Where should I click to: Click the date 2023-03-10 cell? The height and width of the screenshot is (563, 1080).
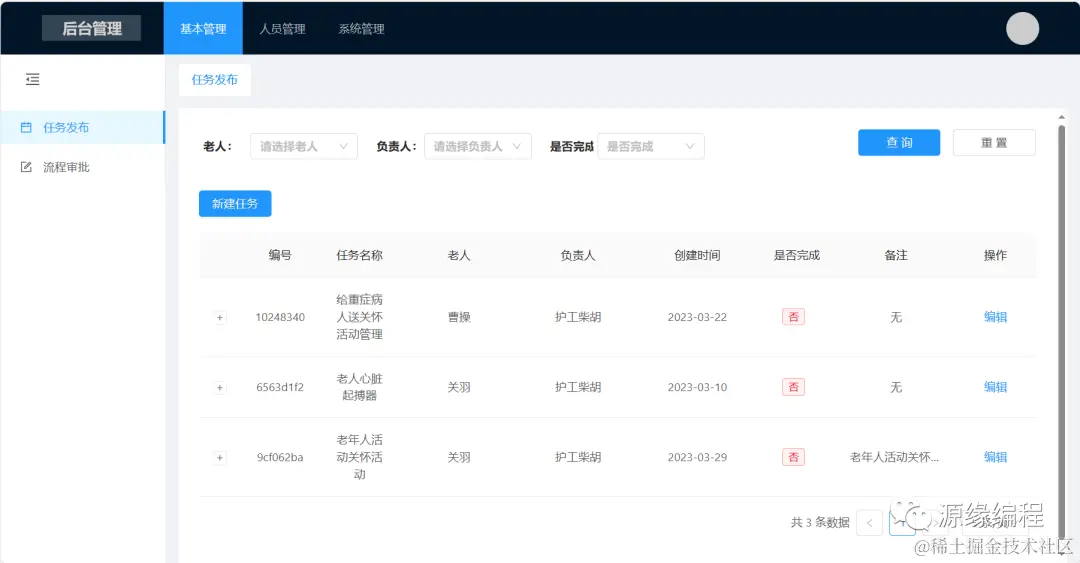pos(697,387)
